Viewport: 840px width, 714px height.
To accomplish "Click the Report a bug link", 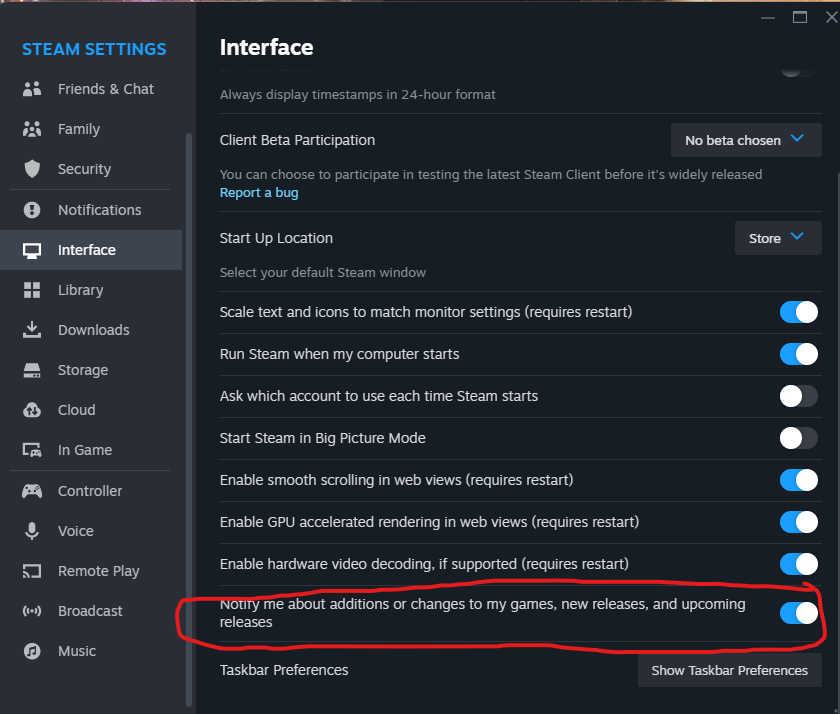I will (259, 193).
